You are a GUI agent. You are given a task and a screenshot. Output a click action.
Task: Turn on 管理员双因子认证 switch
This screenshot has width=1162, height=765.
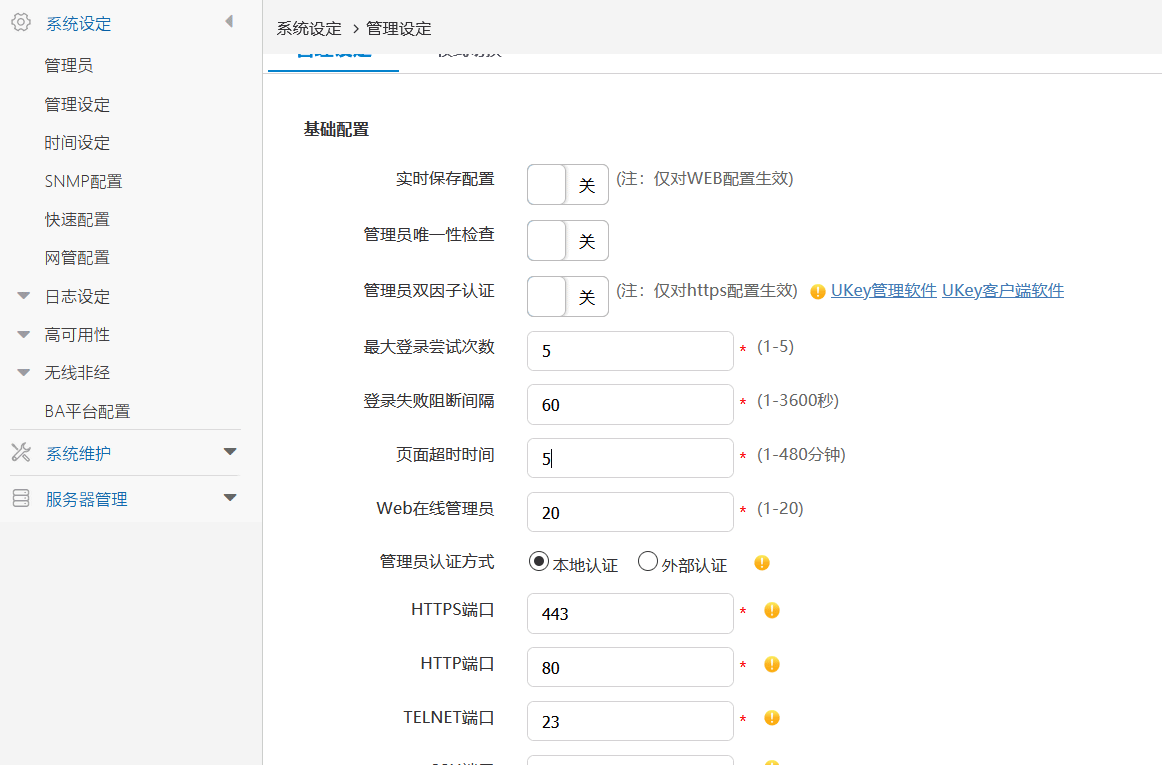click(567, 297)
